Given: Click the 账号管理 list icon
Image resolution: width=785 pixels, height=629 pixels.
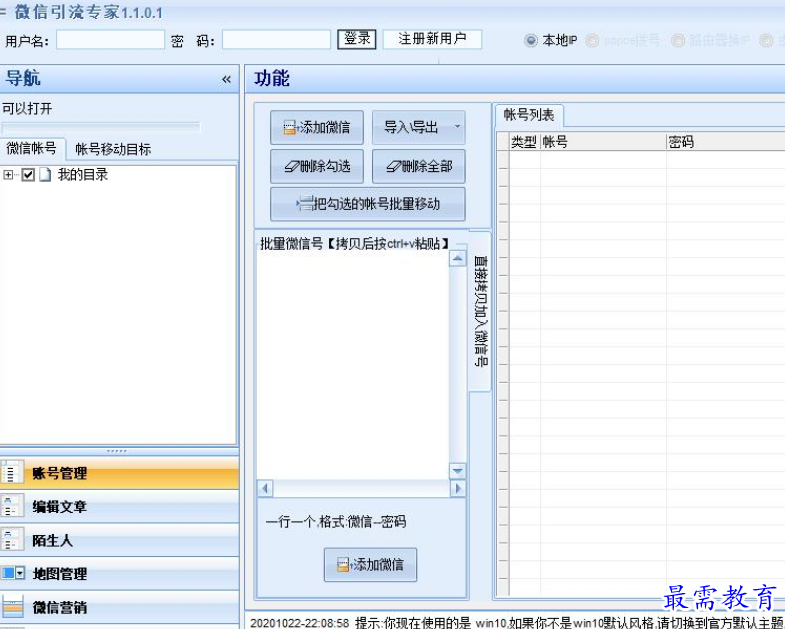Looking at the screenshot, I should click(x=12, y=472).
